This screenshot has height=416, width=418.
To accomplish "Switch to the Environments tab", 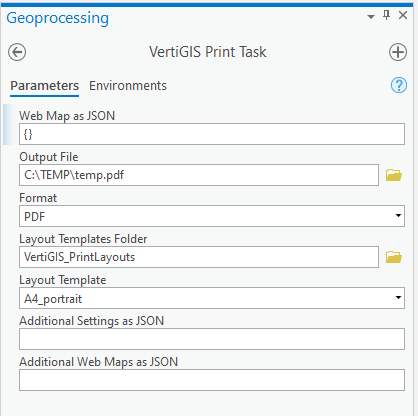I will pyautogui.click(x=128, y=86).
